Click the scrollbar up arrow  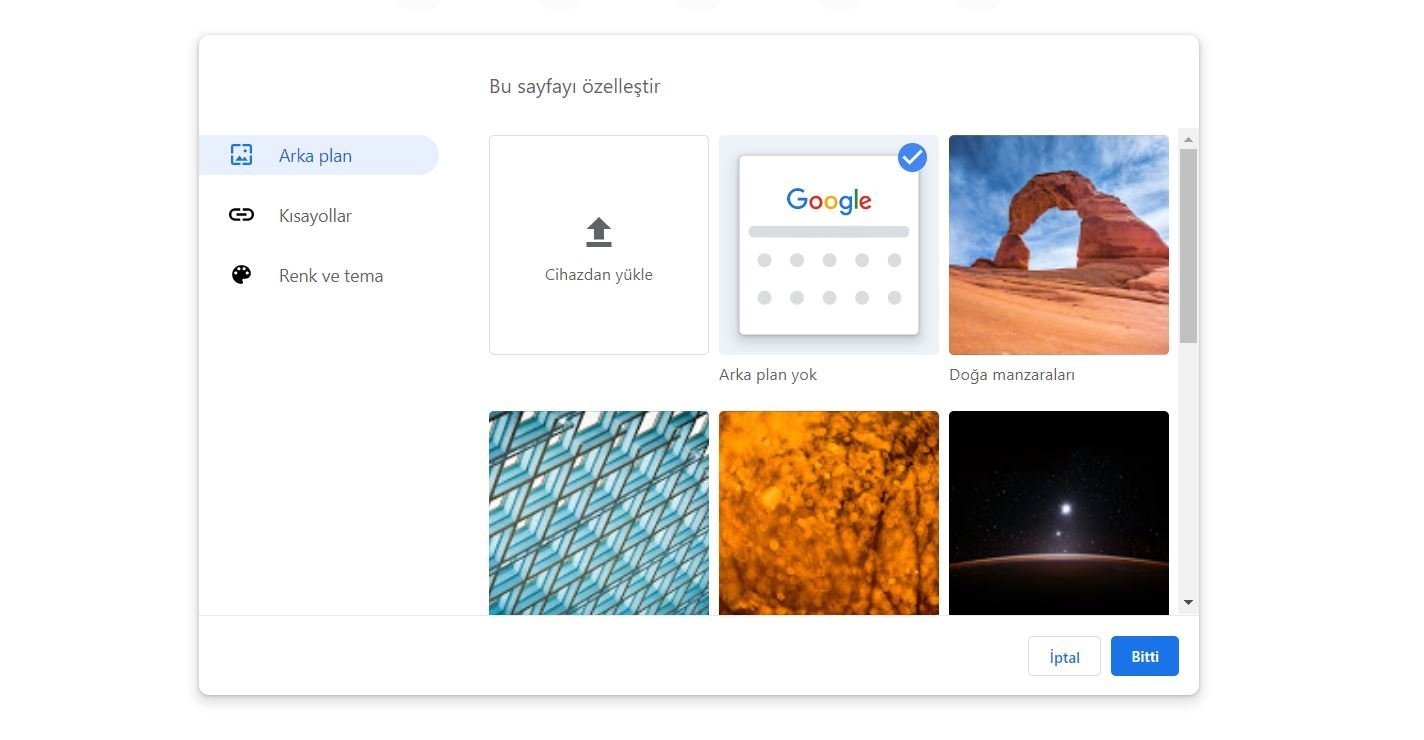(1188, 139)
